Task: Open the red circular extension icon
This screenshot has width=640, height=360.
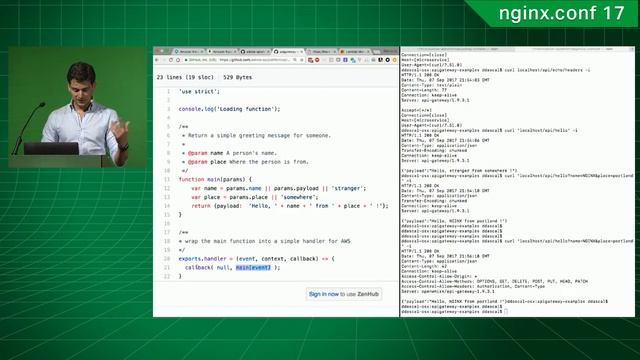Action: 317,60
